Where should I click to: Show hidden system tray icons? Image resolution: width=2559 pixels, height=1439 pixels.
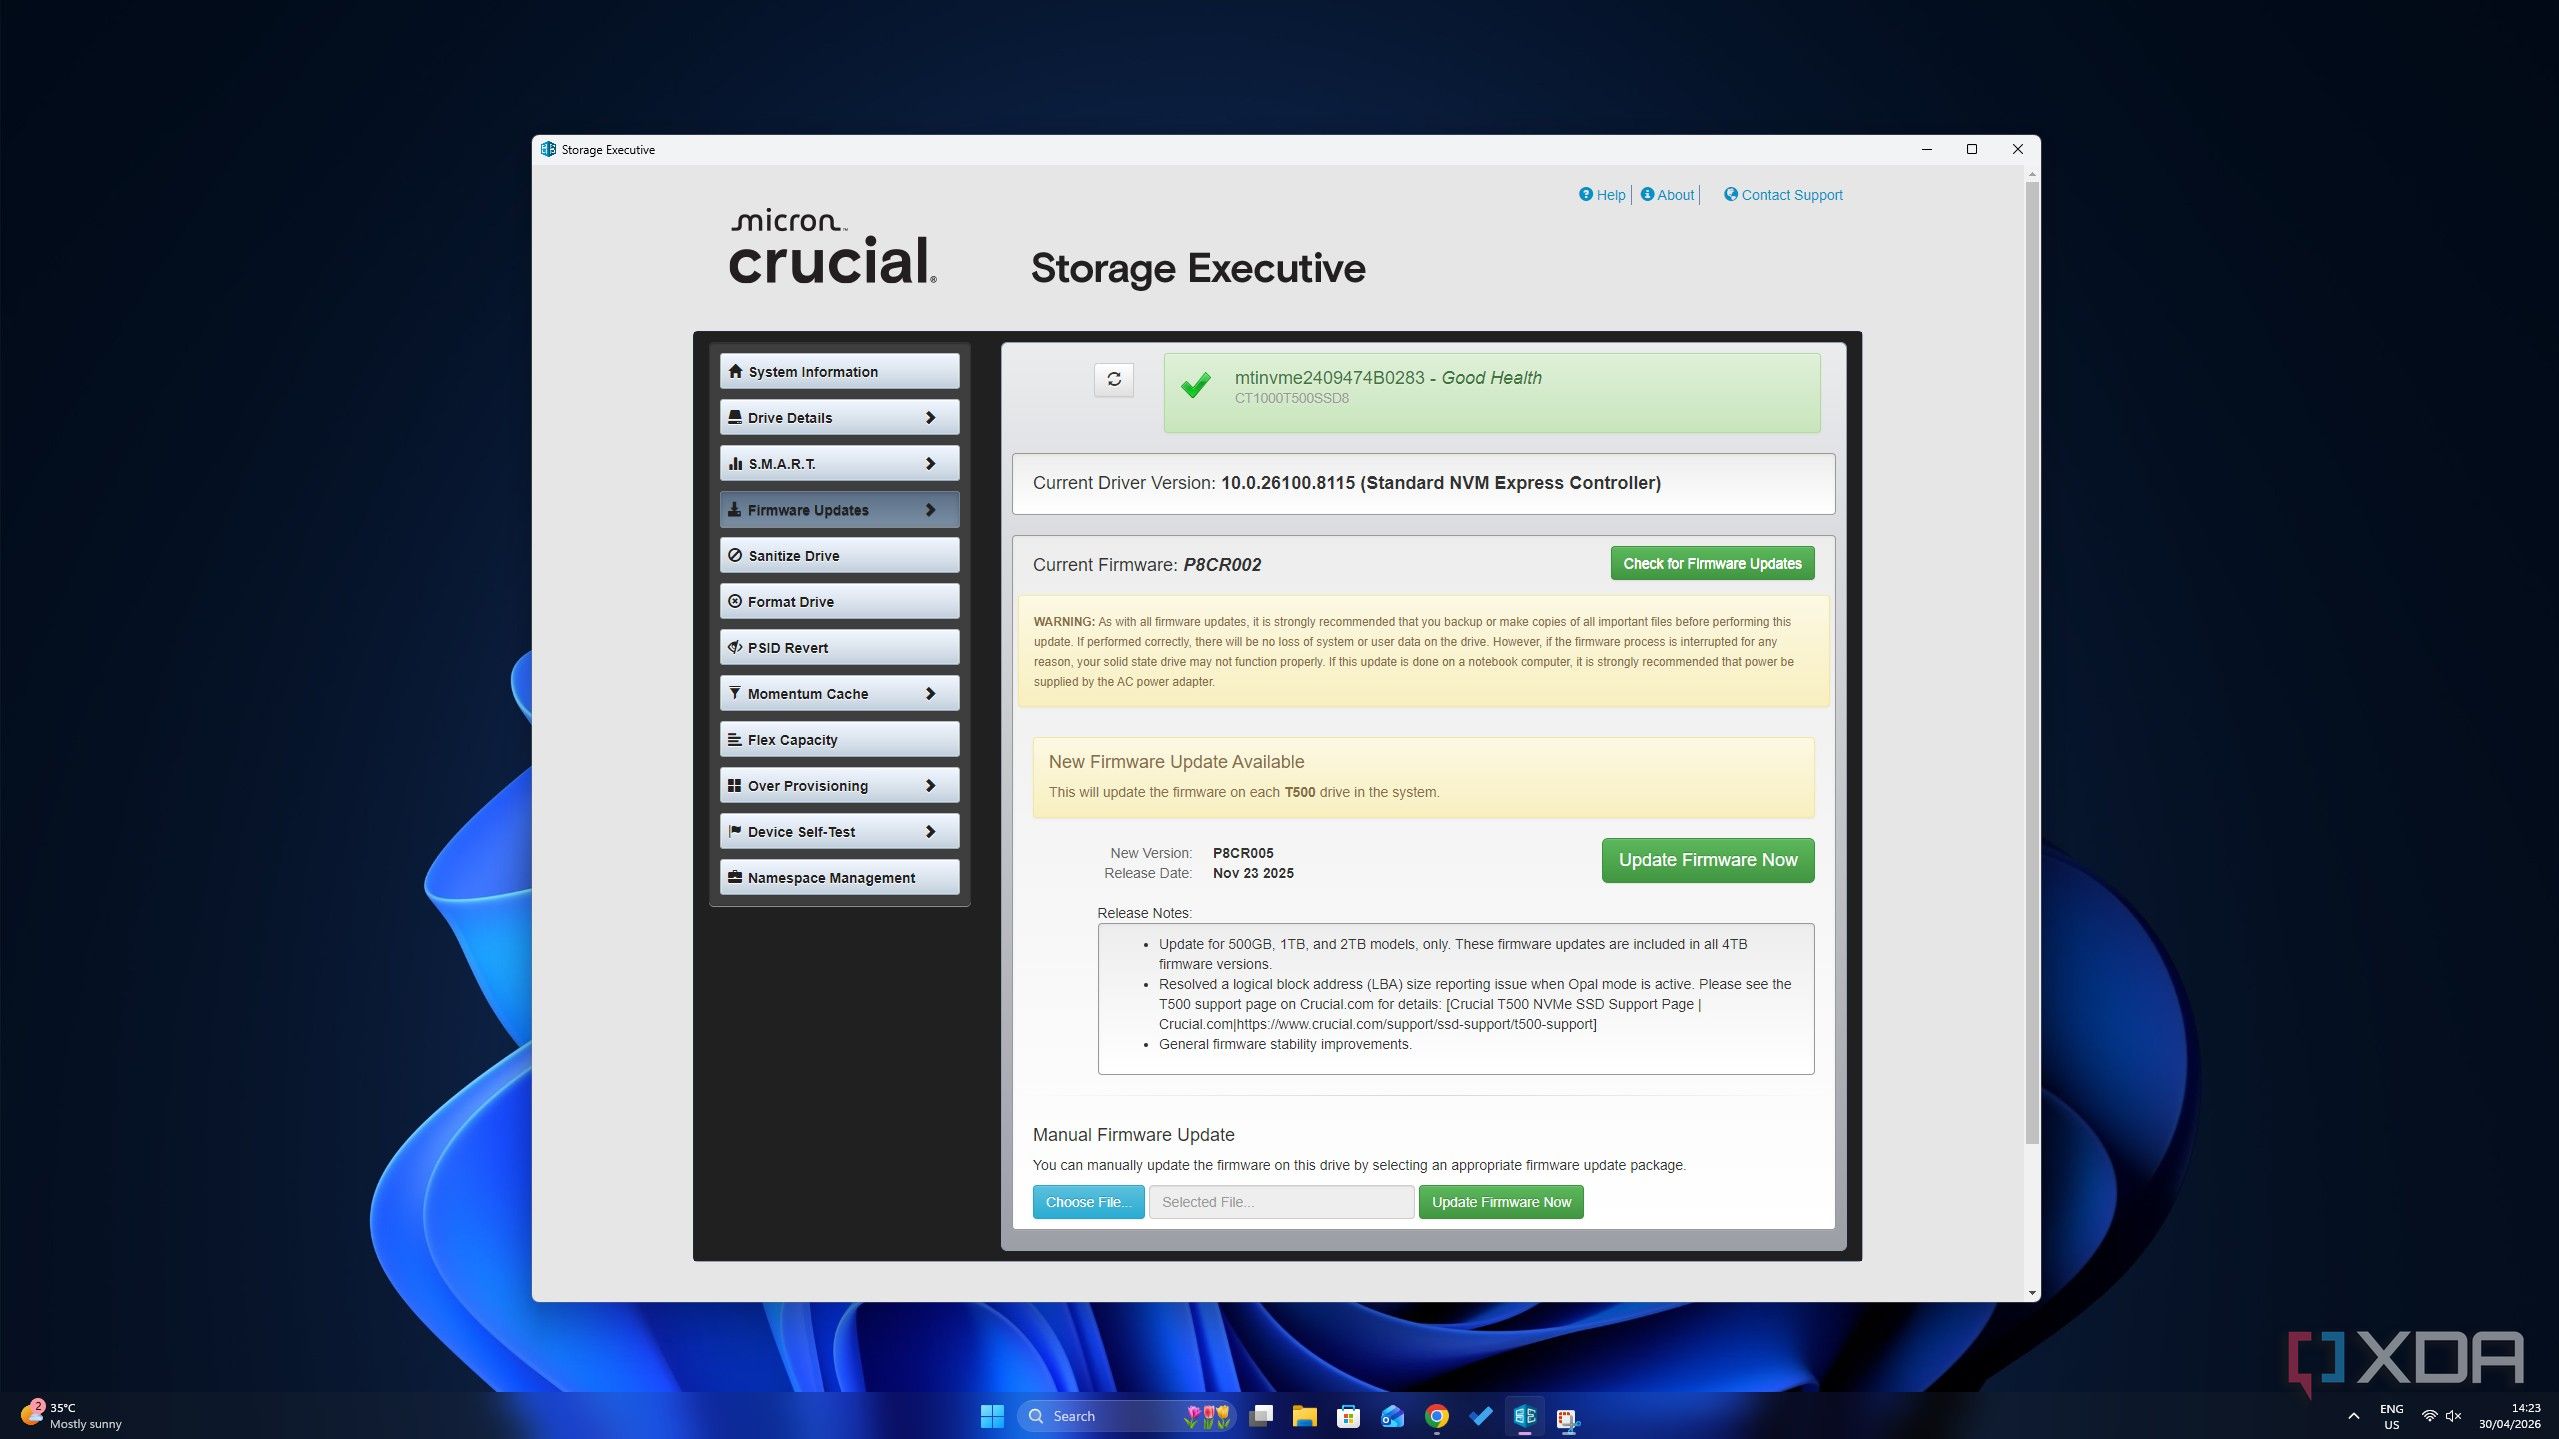coord(2353,1416)
